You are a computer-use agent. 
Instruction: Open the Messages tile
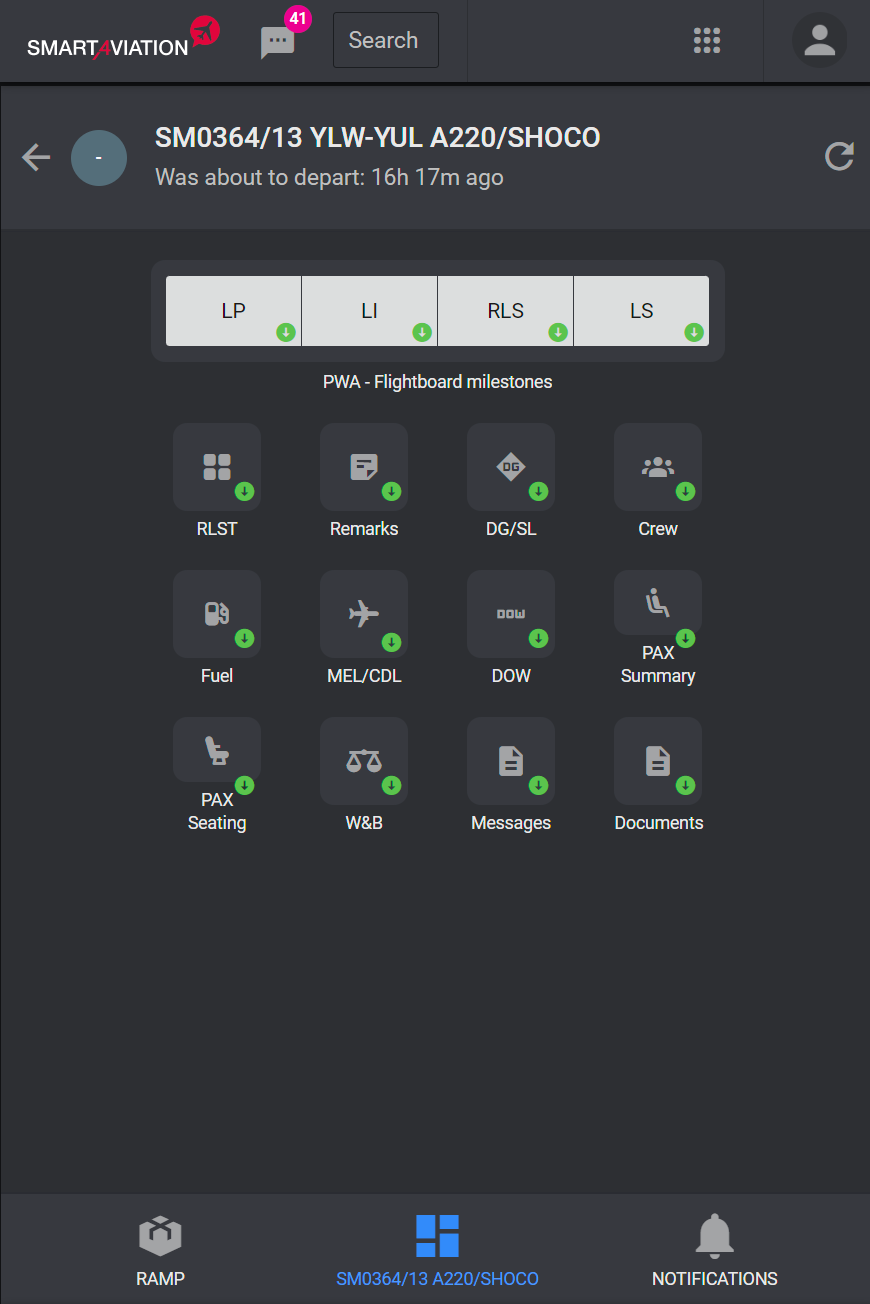[511, 761]
